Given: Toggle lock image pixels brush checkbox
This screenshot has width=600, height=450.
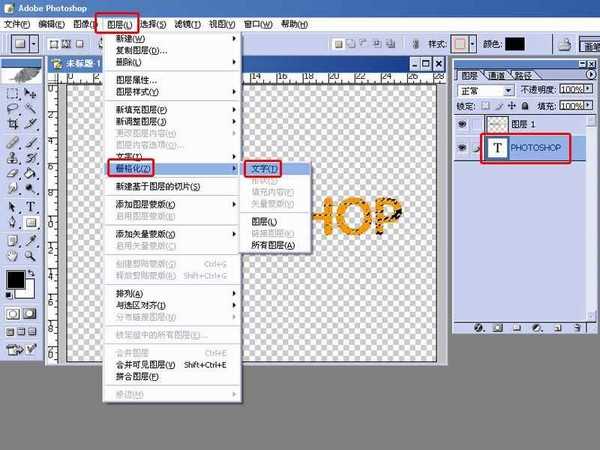Looking at the screenshot, I should 499,106.
